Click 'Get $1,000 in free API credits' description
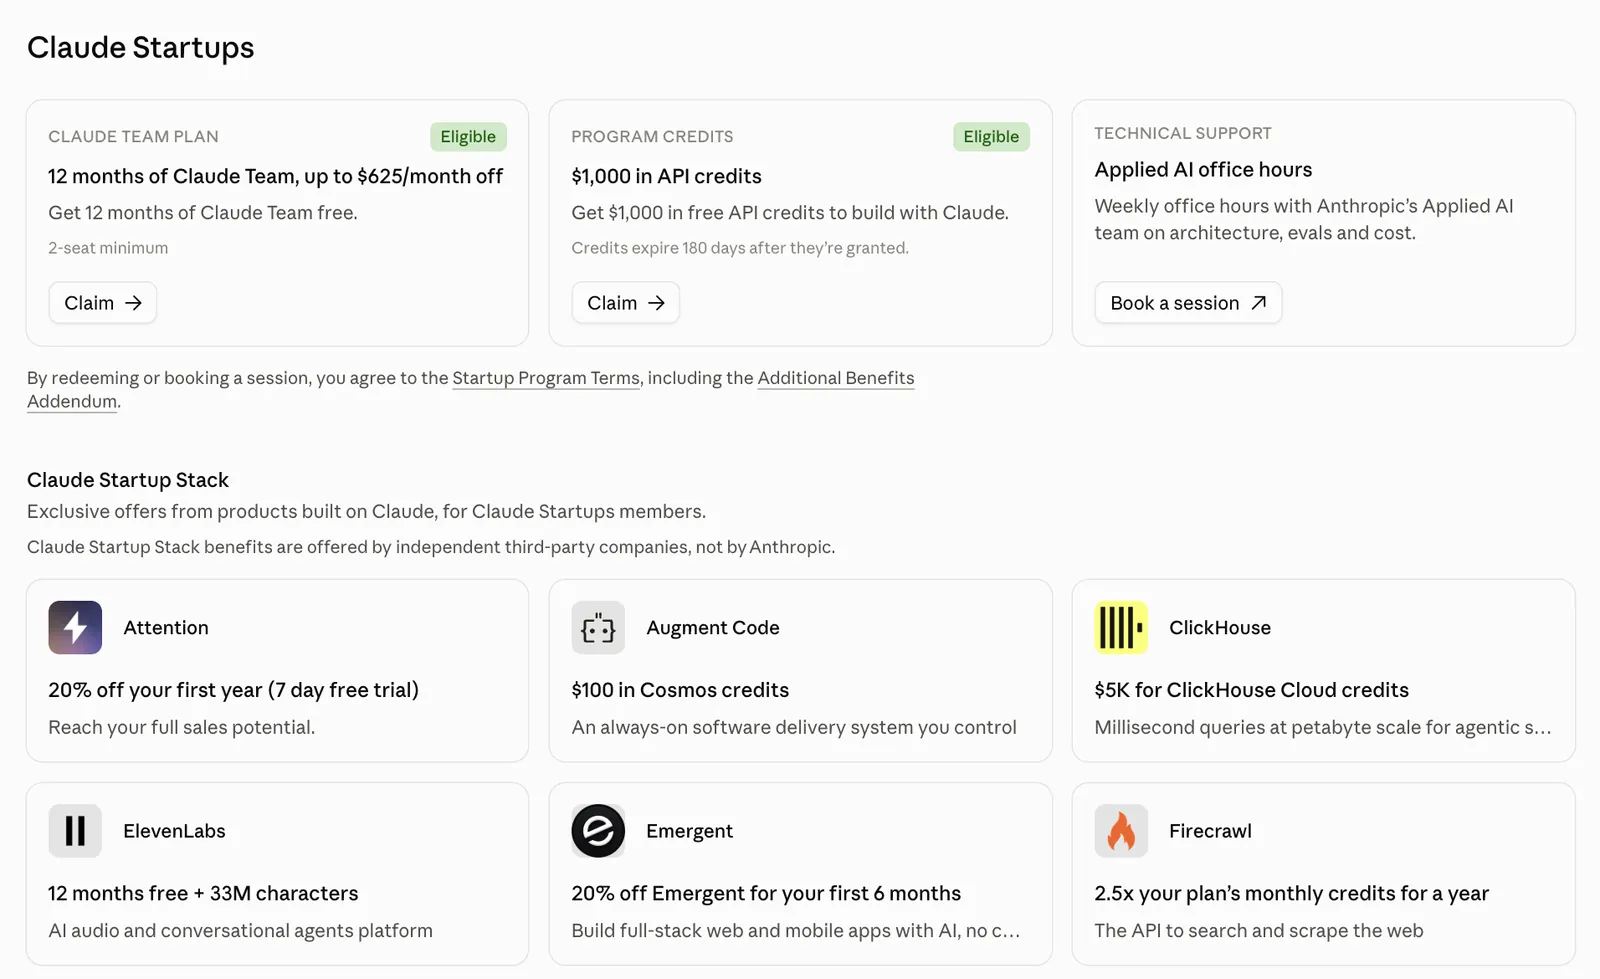 click(x=790, y=213)
